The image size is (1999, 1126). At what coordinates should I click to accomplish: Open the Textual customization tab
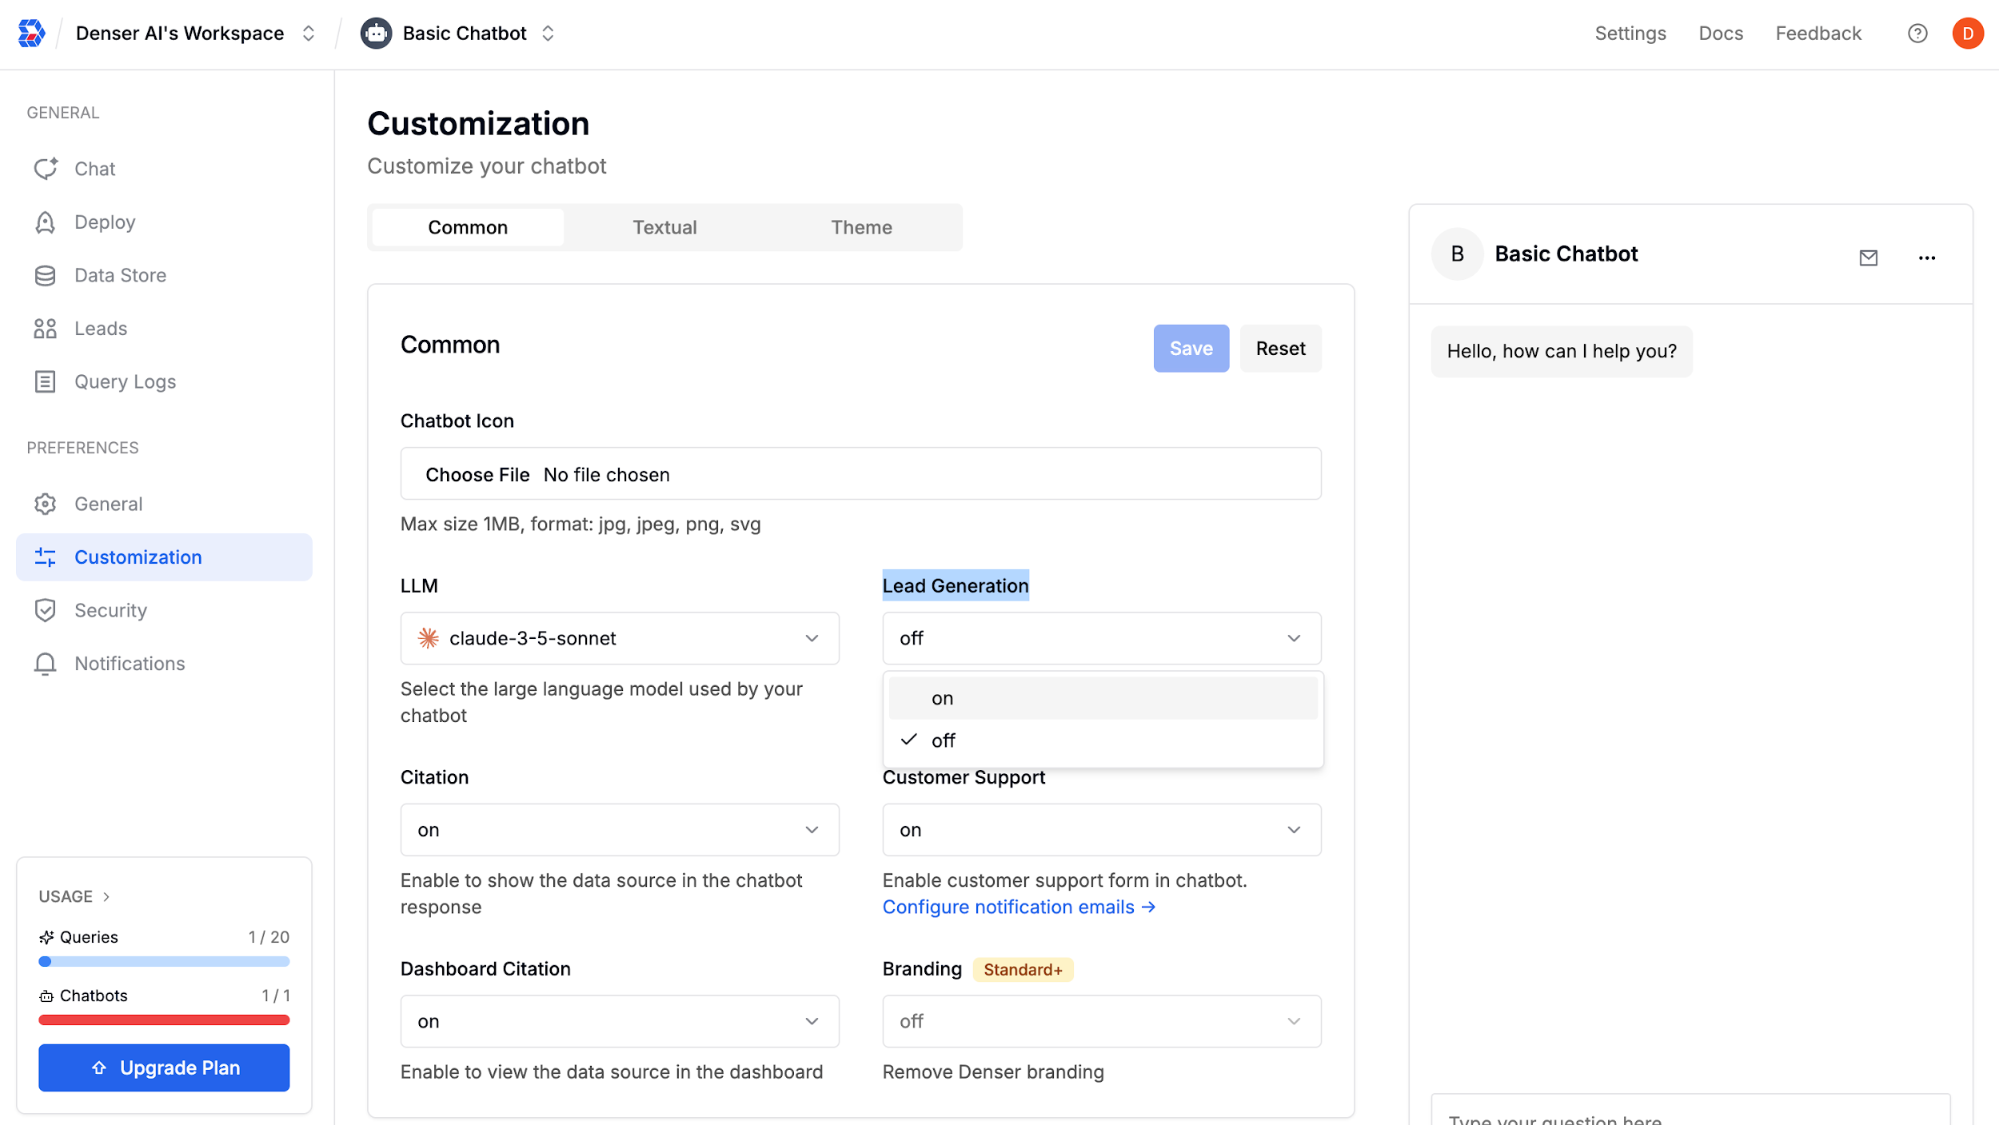(664, 227)
